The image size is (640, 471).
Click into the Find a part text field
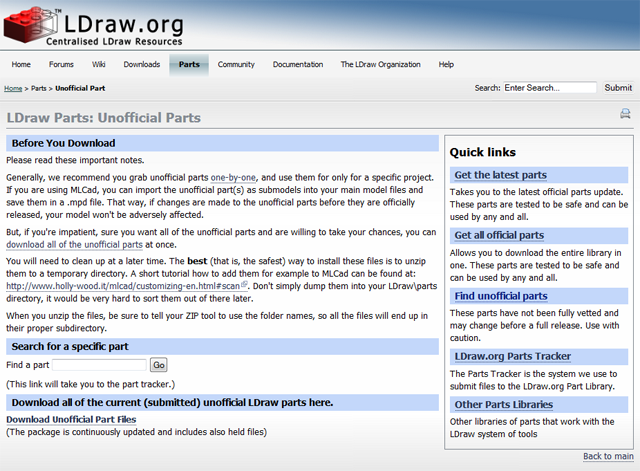tap(99, 365)
